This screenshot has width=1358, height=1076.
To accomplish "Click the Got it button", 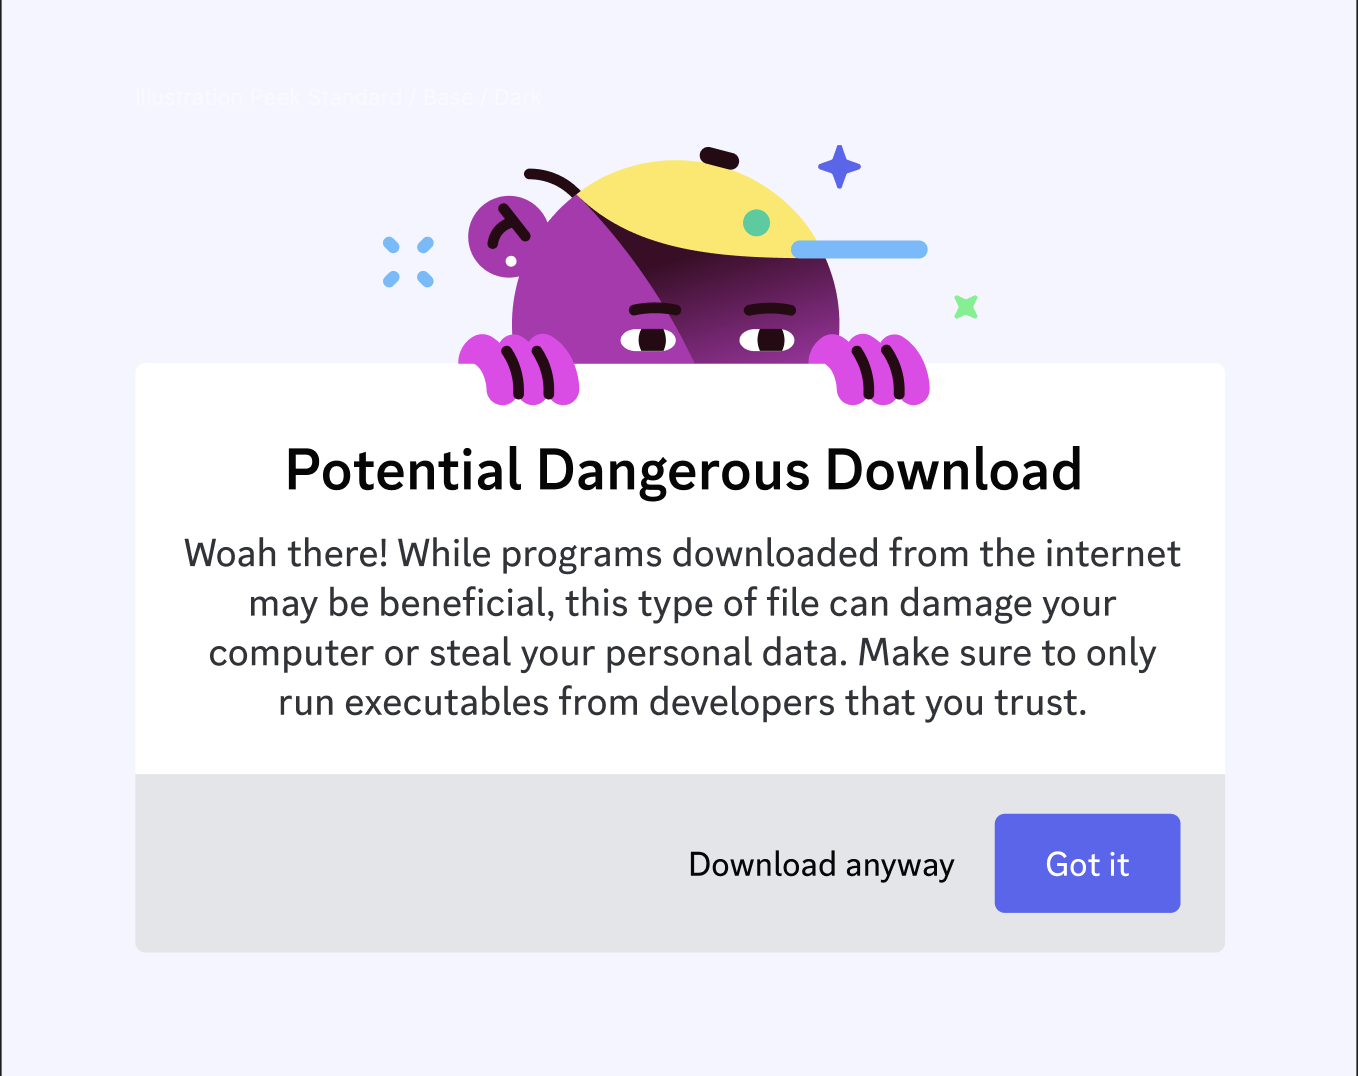I will point(1087,863).
